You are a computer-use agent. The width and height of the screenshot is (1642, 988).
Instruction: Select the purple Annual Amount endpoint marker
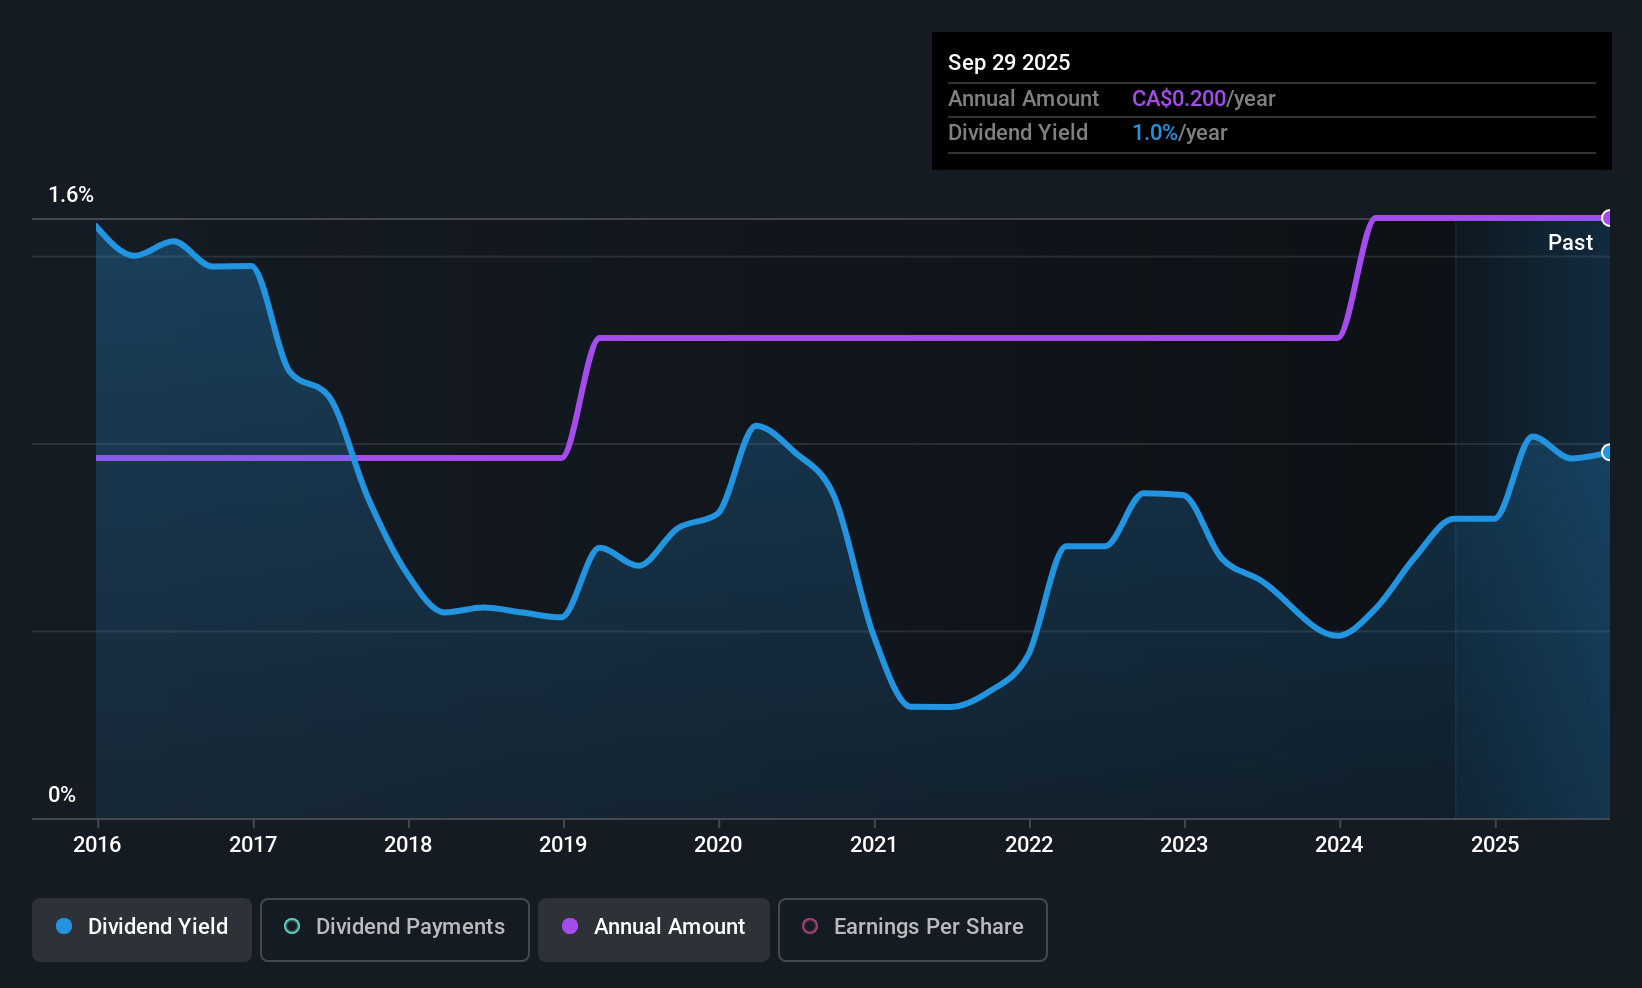click(x=1608, y=218)
